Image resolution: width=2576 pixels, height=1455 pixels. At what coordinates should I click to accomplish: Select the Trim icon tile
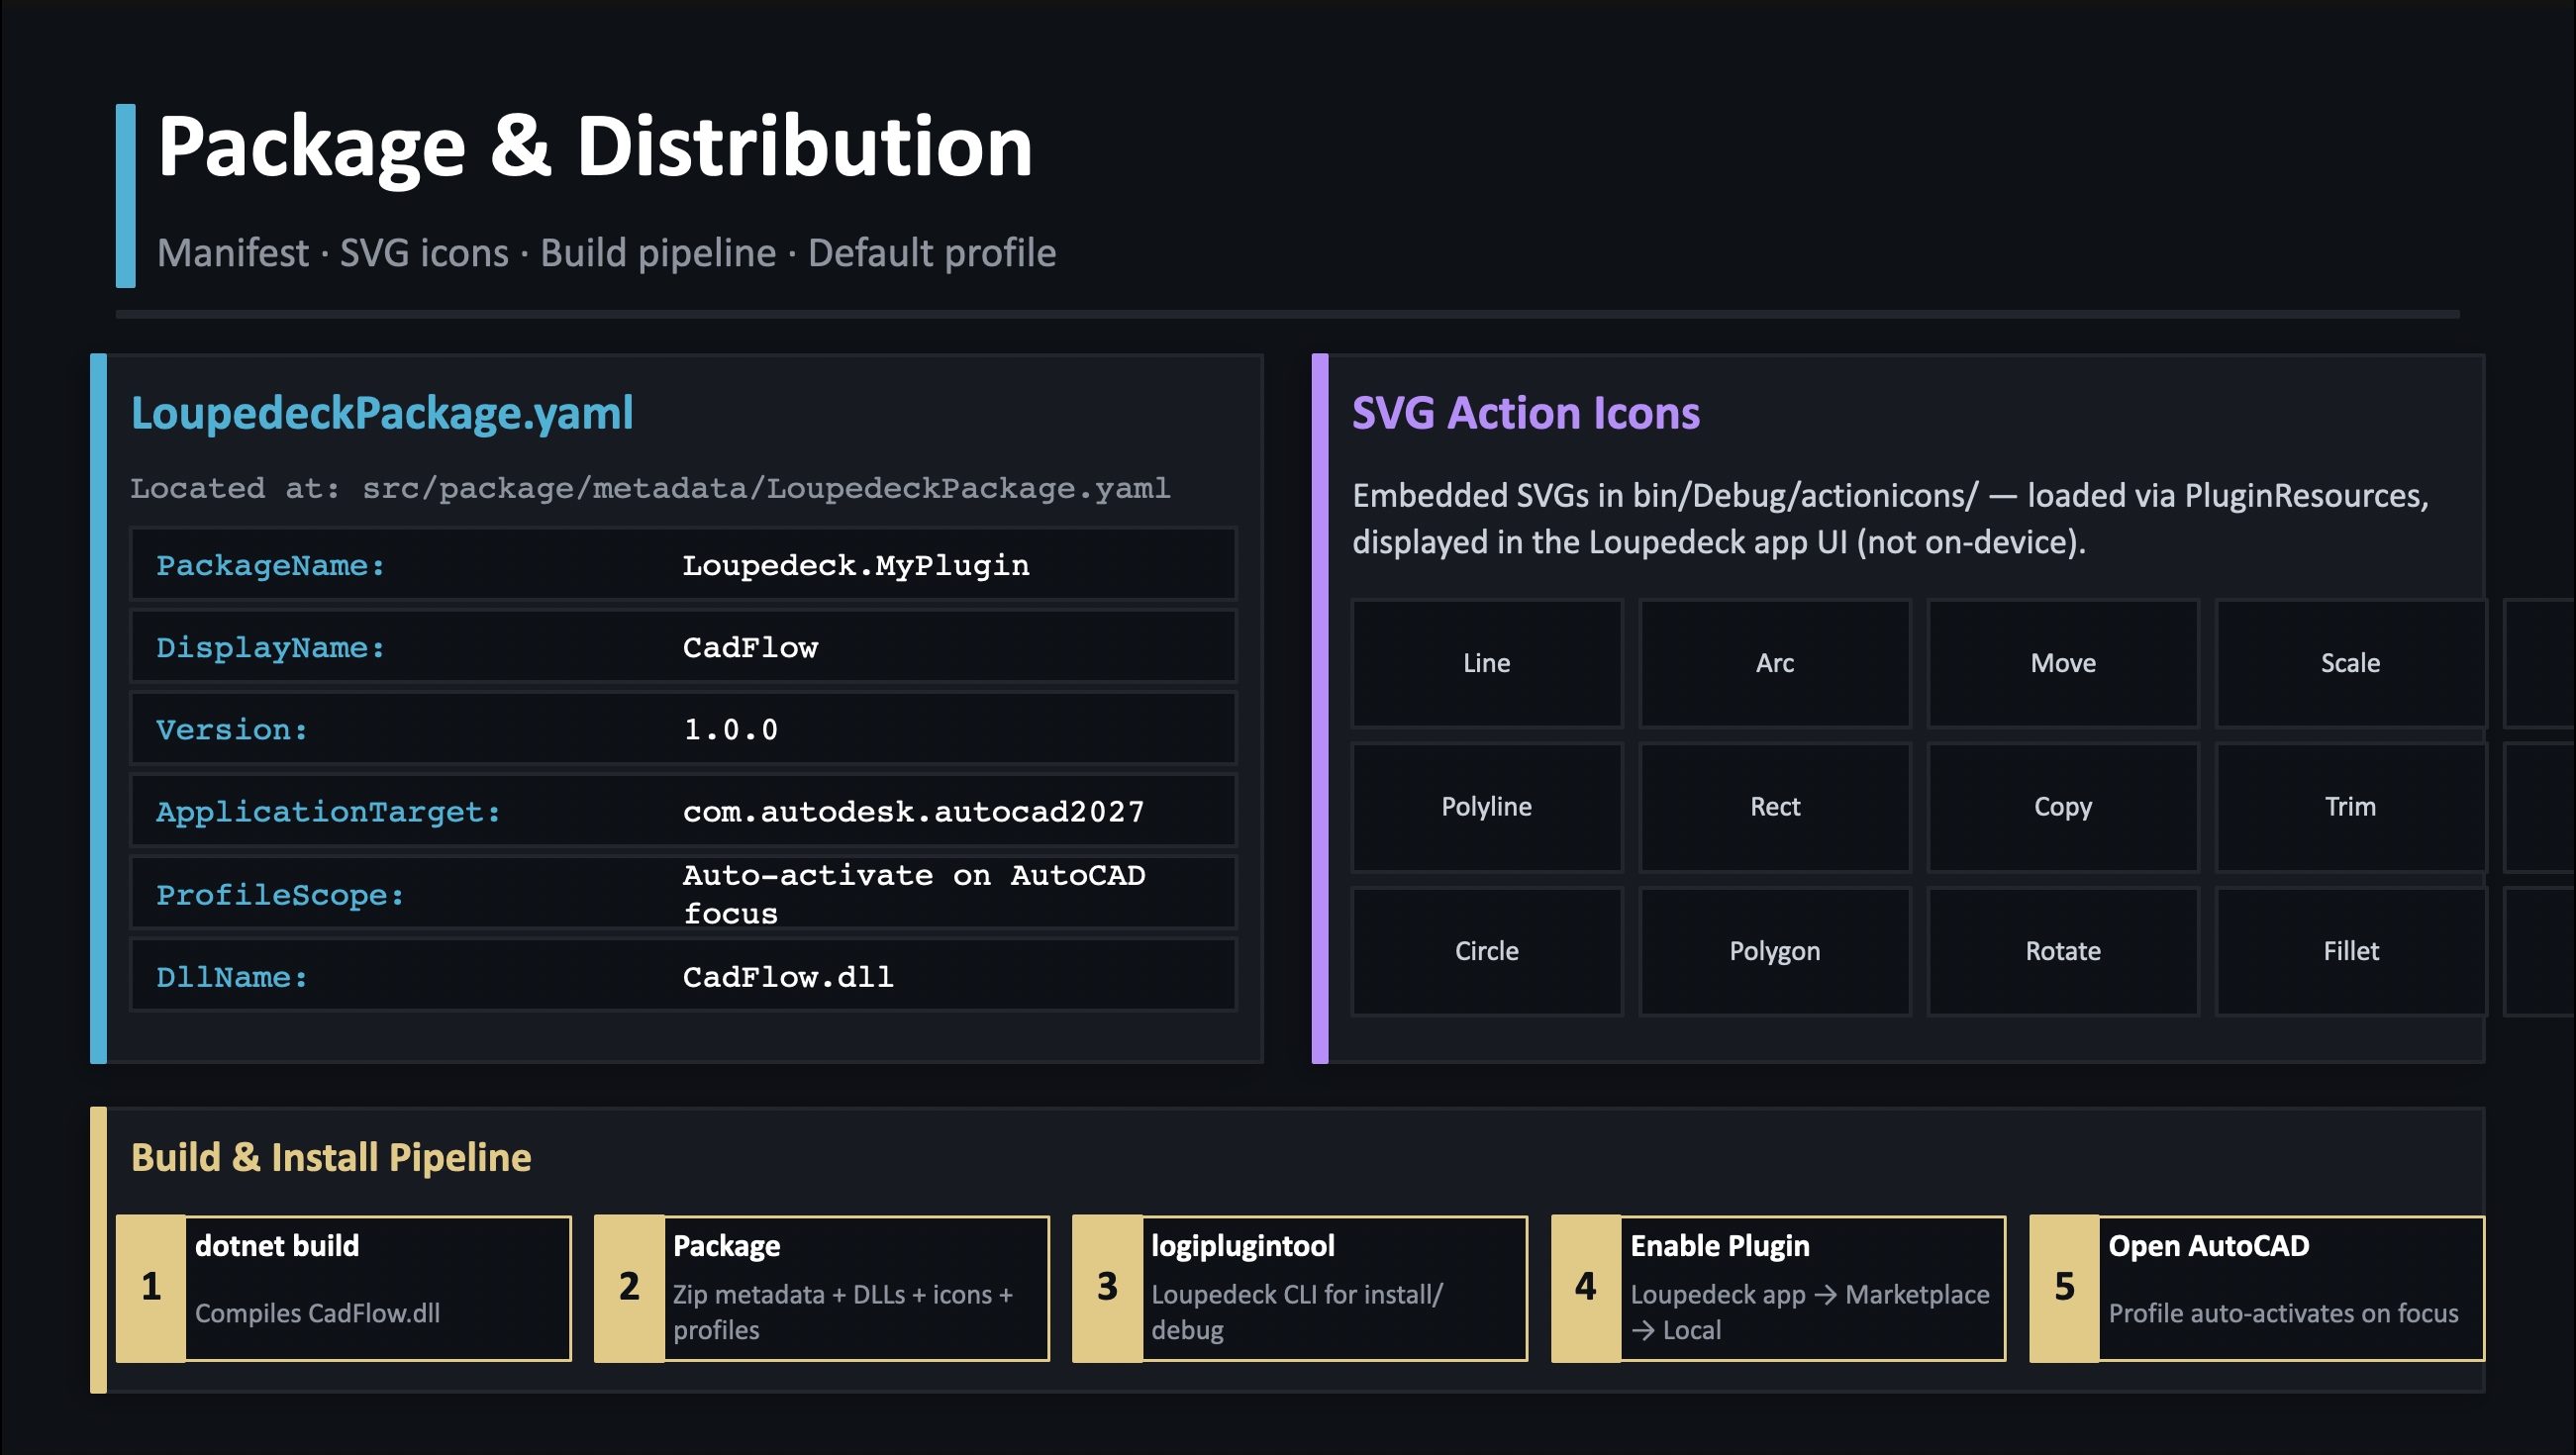pos(2350,807)
